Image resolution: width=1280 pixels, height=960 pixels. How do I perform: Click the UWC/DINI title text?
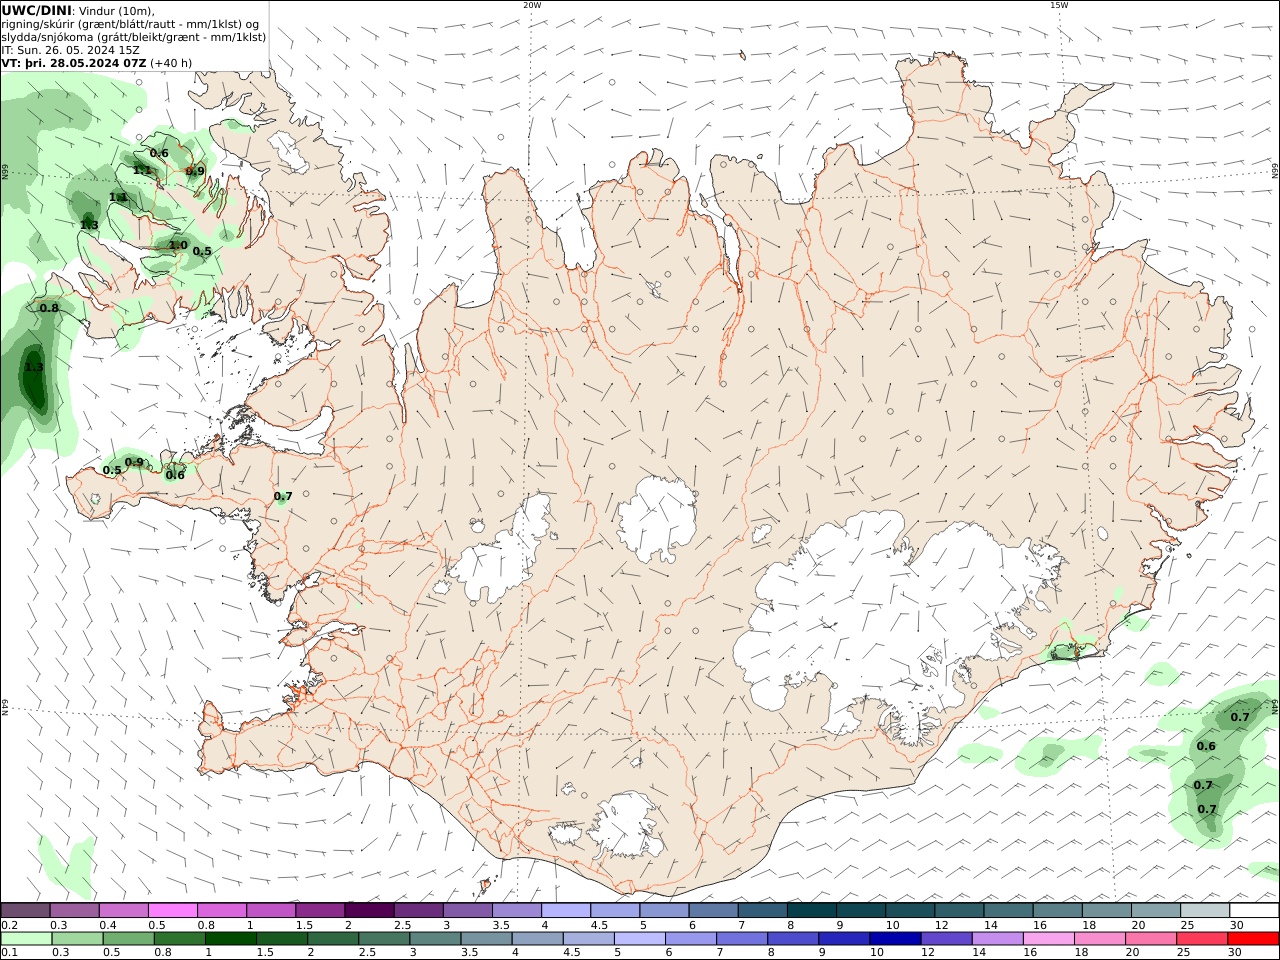(36, 10)
